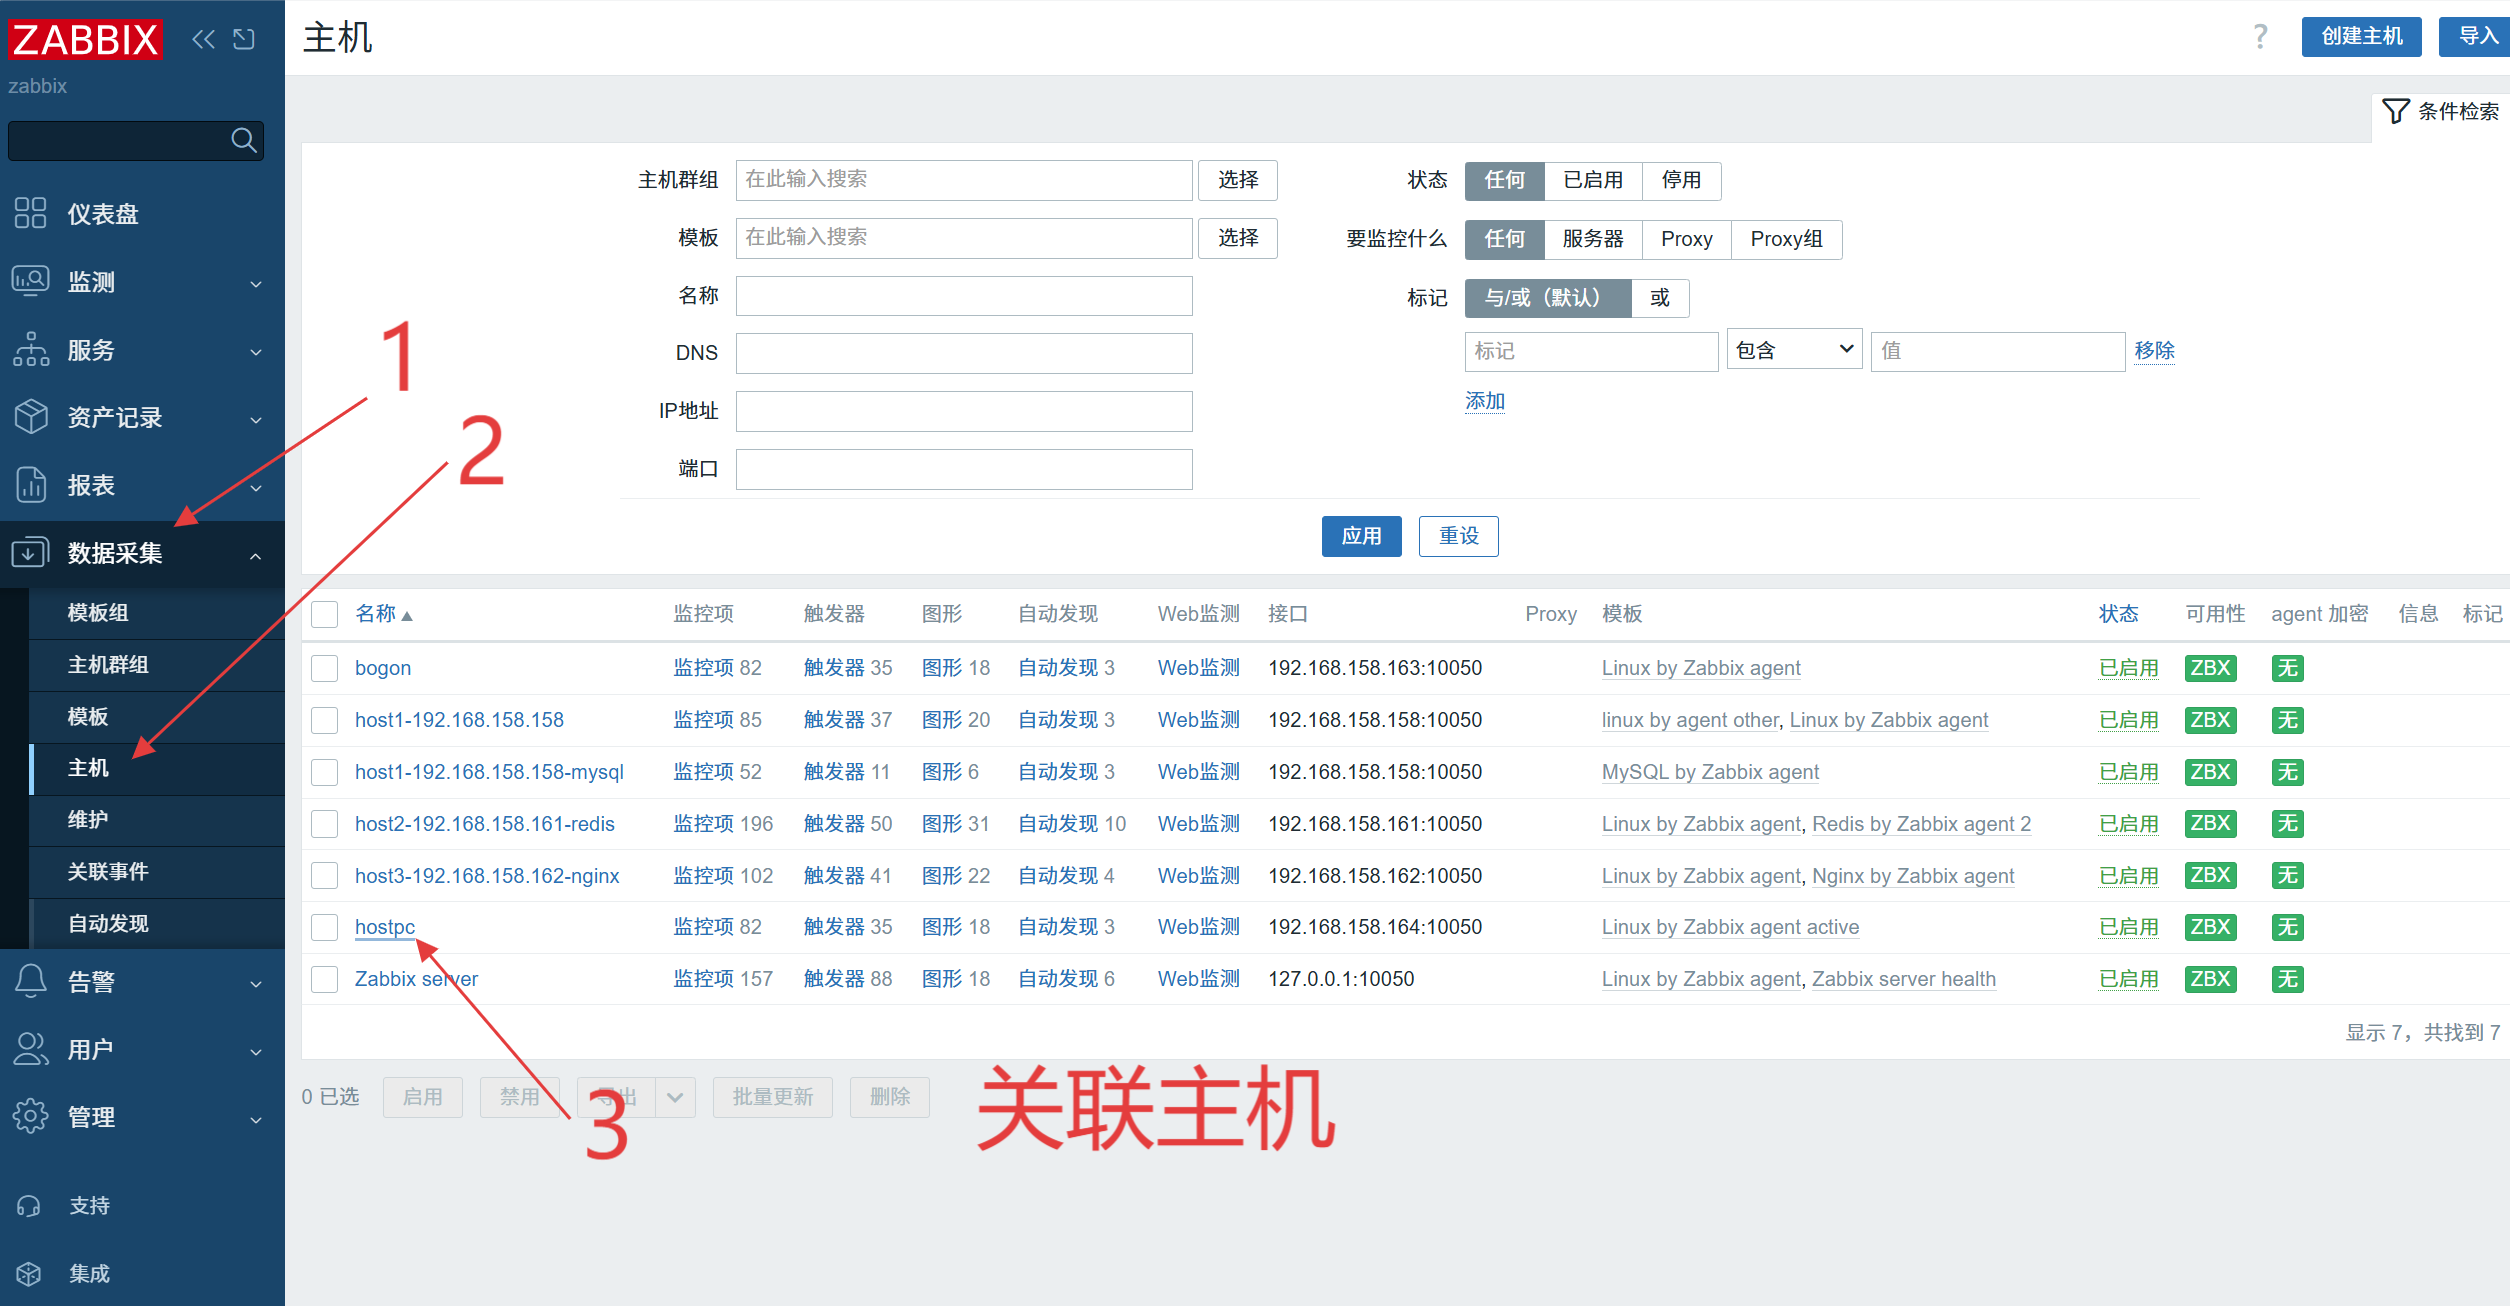Image resolution: width=2510 pixels, height=1306 pixels.
Task: Check the Zabbix server checkbox
Action: [x=324, y=979]
